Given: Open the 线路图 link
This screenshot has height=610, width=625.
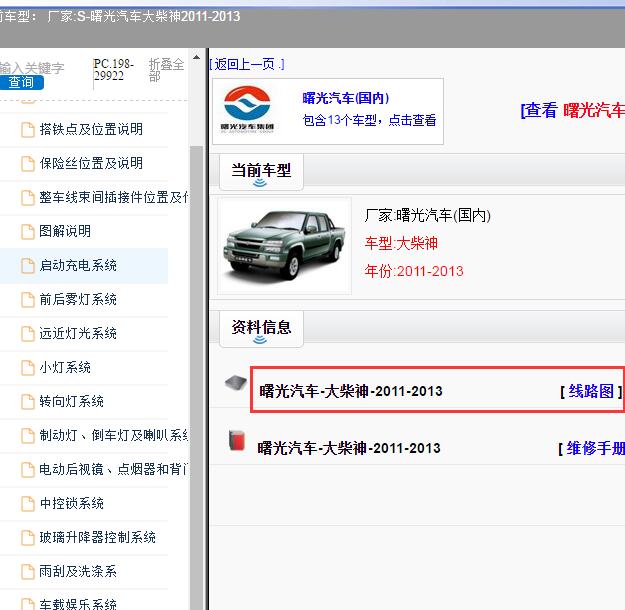Looking at the screenshot, I should [591, 391].
